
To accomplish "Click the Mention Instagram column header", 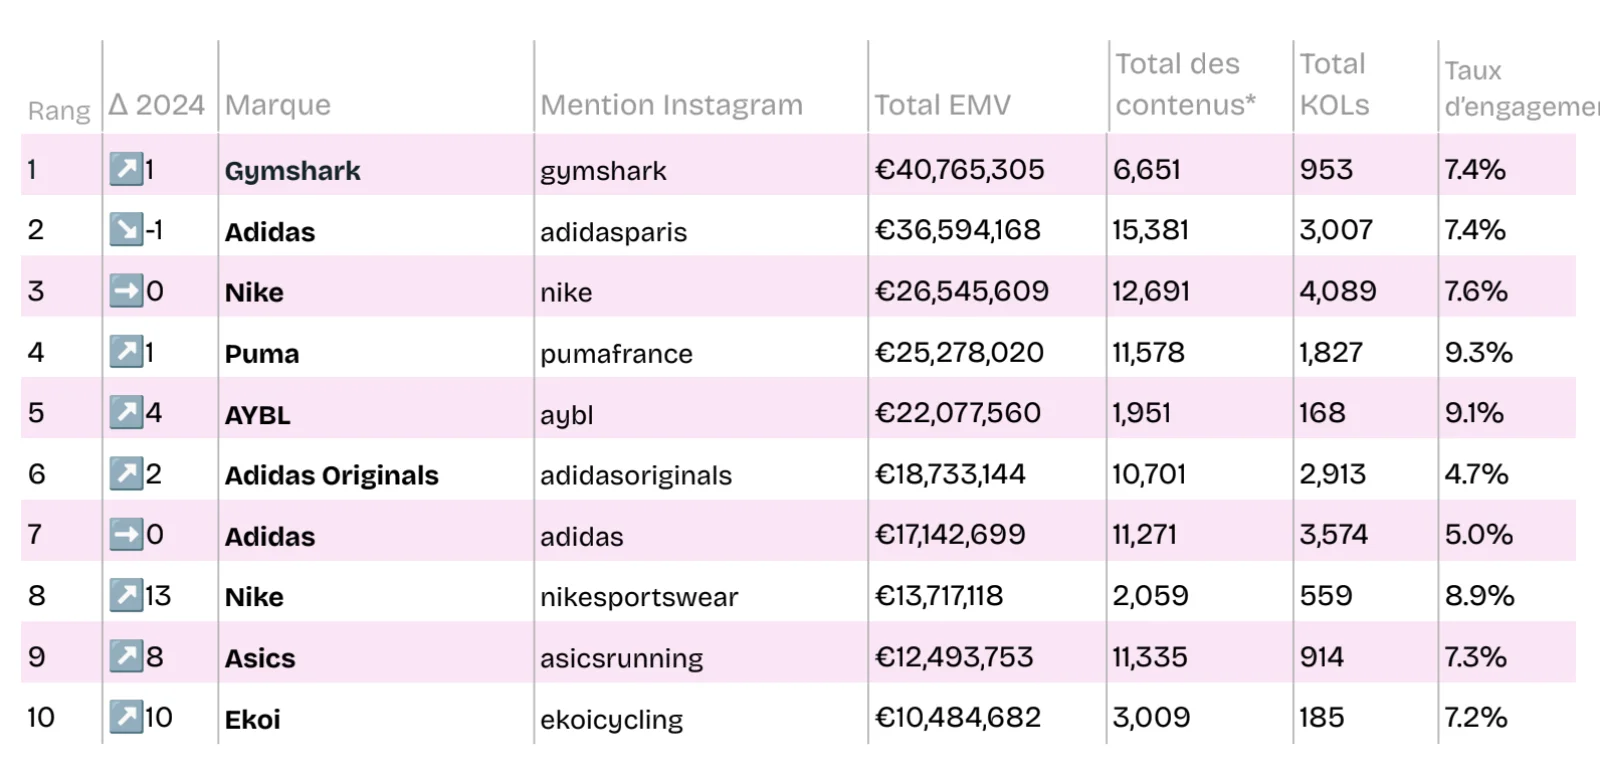I will (x=671, y=105).
